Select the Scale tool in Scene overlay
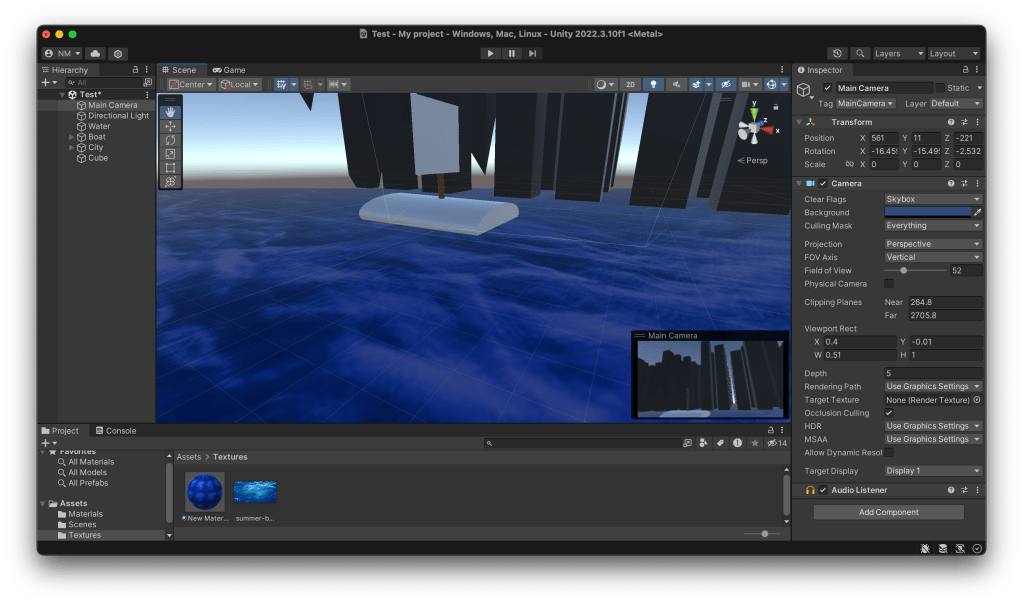Screen dimensions: 1023x604 tap(170, 154)
